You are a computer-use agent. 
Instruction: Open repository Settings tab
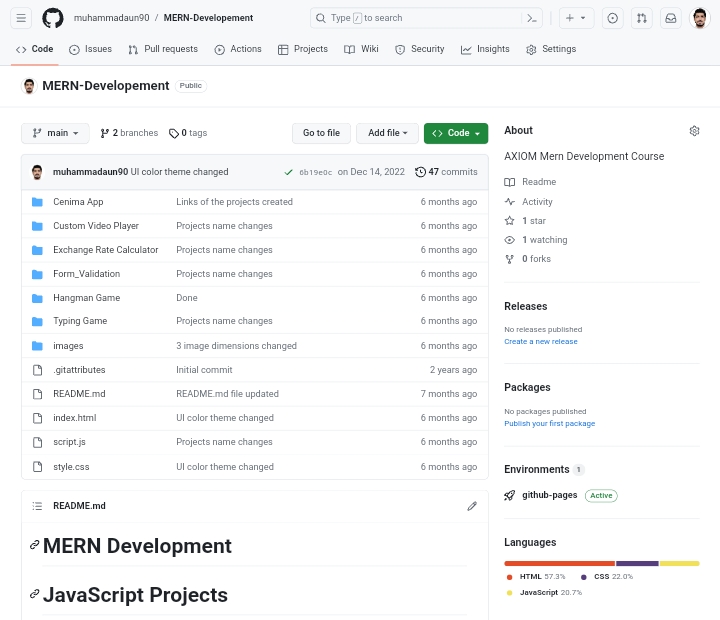tap(551, 49)
